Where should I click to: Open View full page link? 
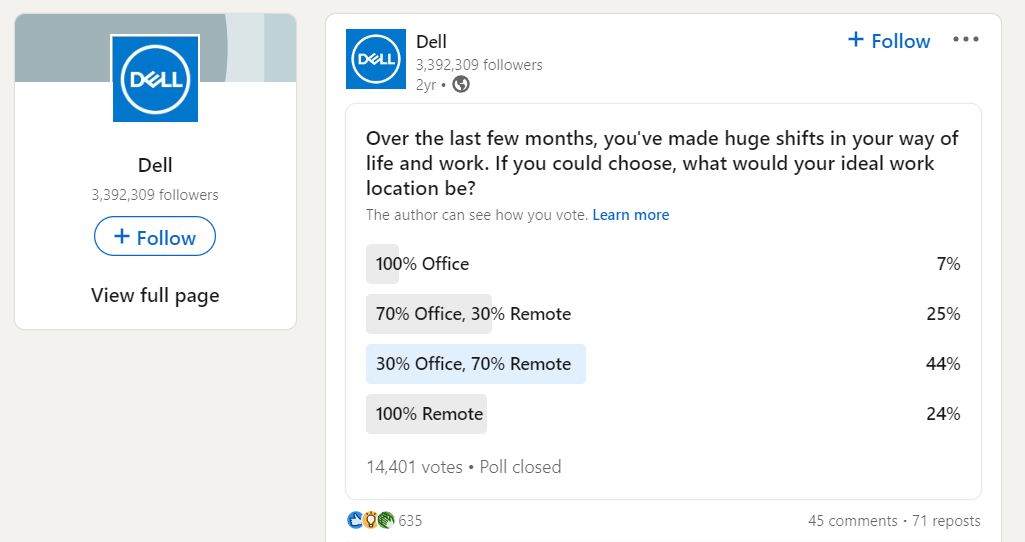(x=155, y=295)
